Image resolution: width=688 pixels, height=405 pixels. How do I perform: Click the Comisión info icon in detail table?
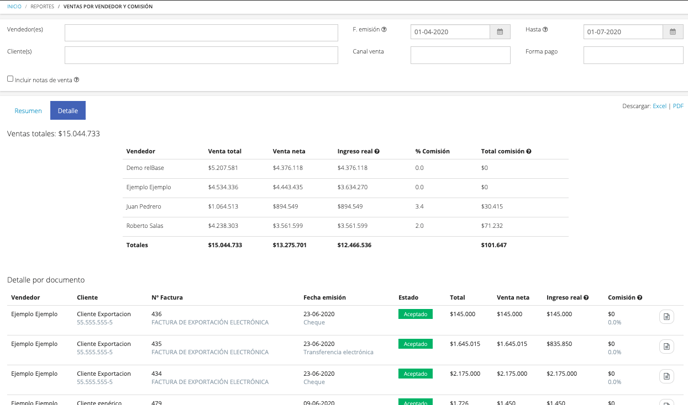click(640, 297)
